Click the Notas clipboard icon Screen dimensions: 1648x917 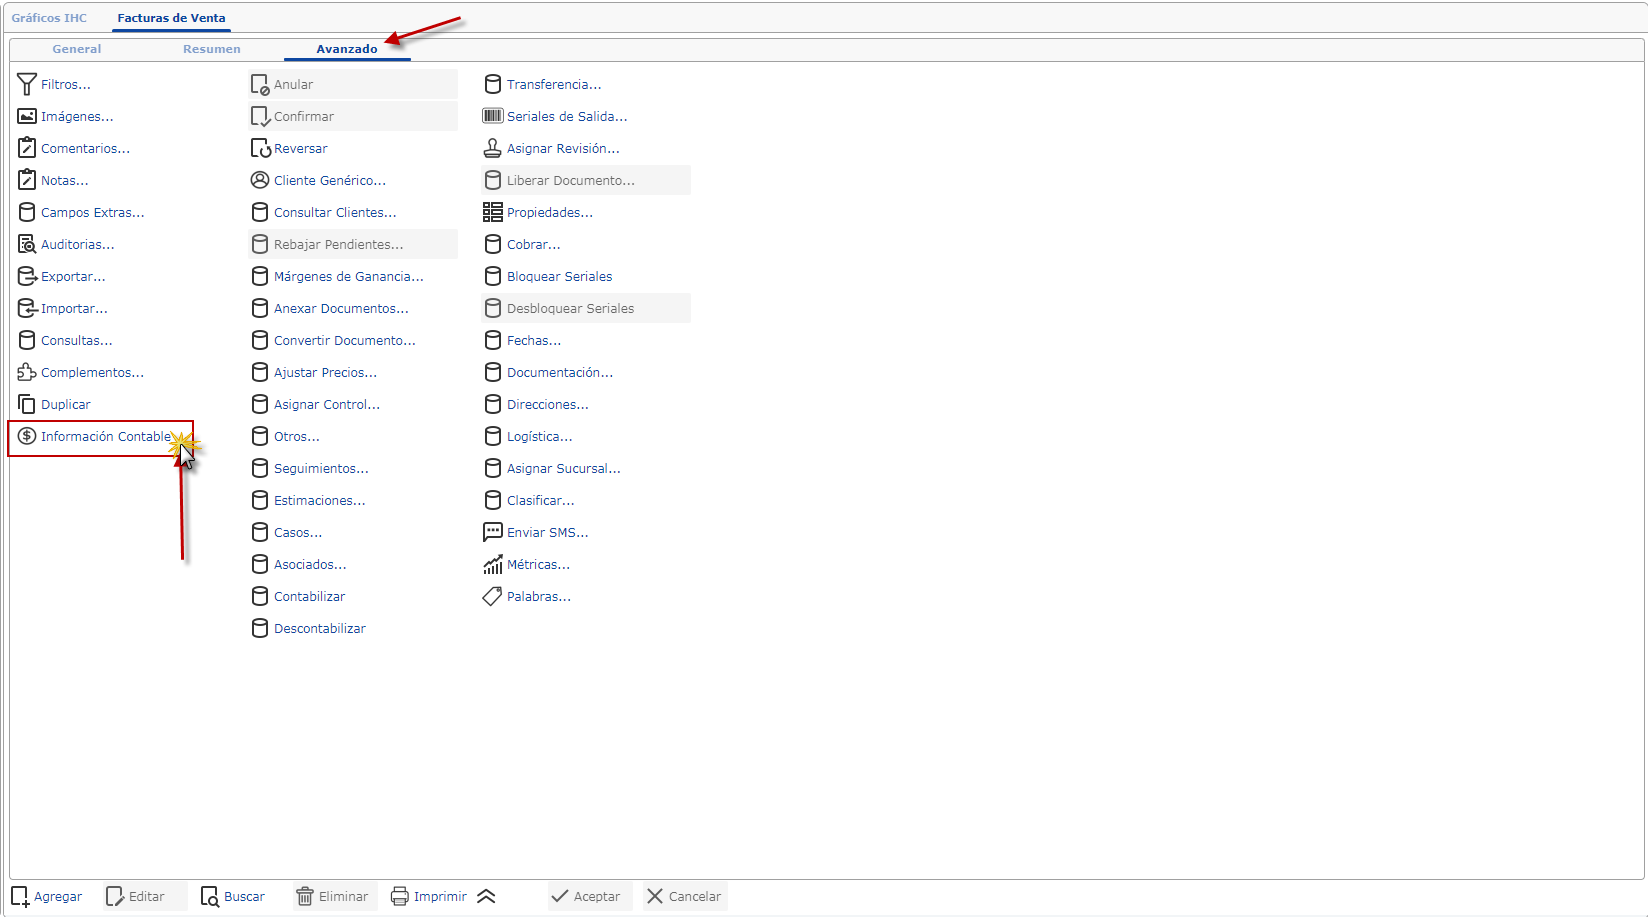click(27, 181)
